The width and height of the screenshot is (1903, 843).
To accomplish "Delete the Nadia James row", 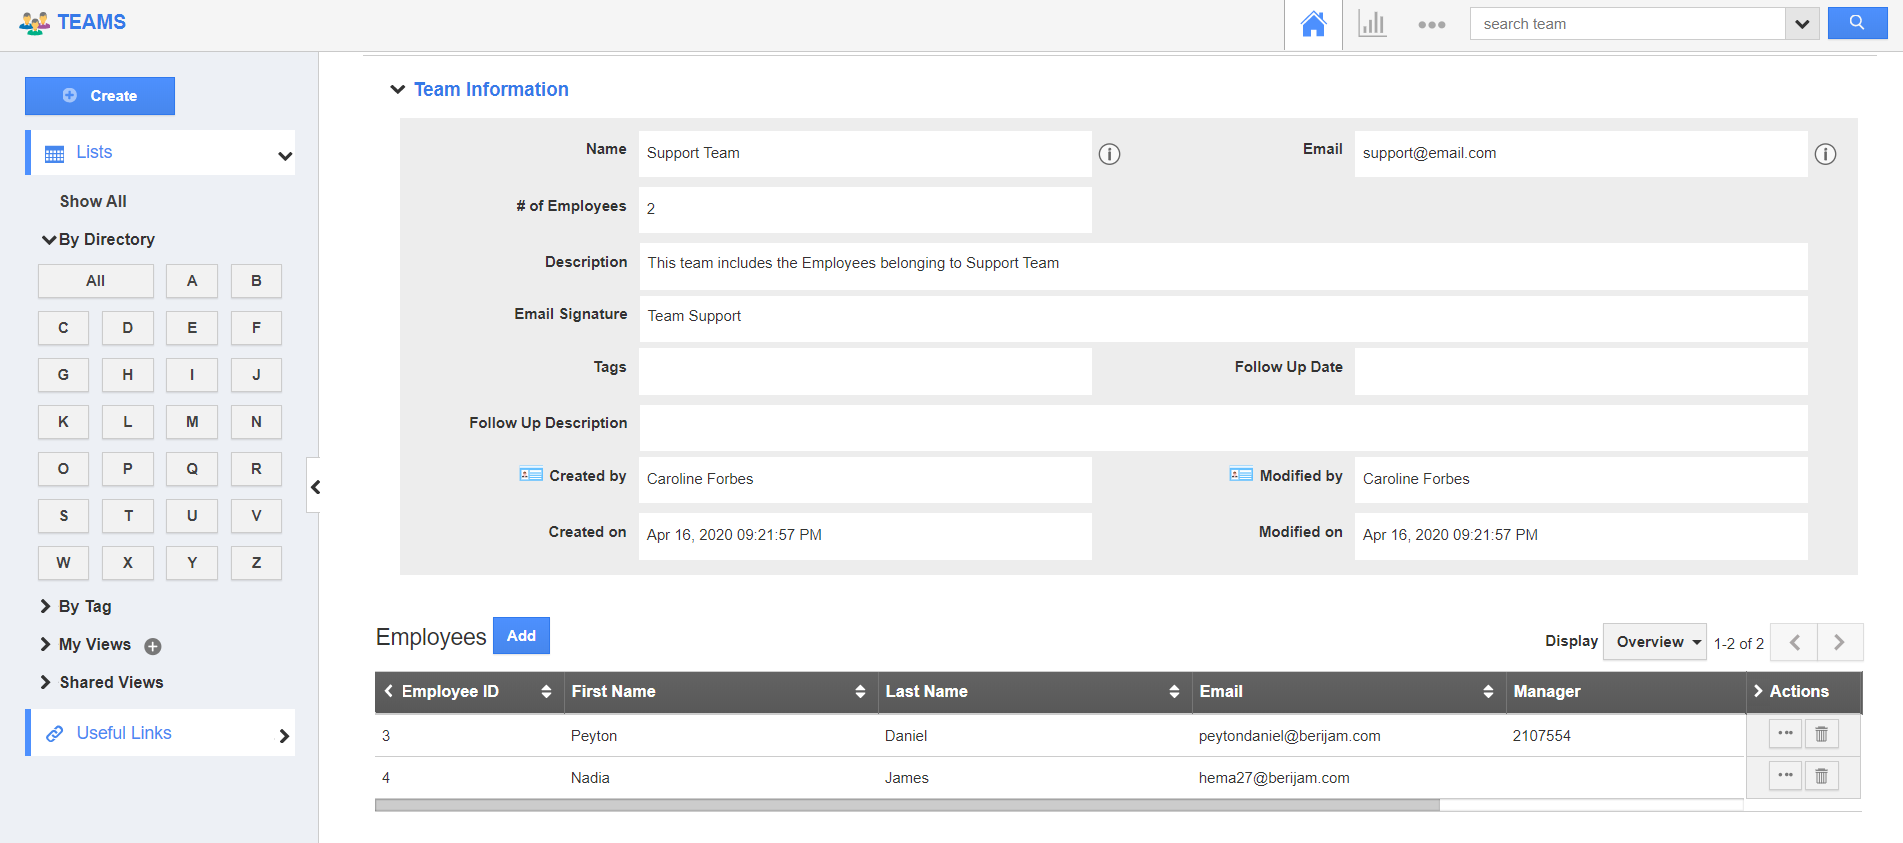I will (1821, 775).
